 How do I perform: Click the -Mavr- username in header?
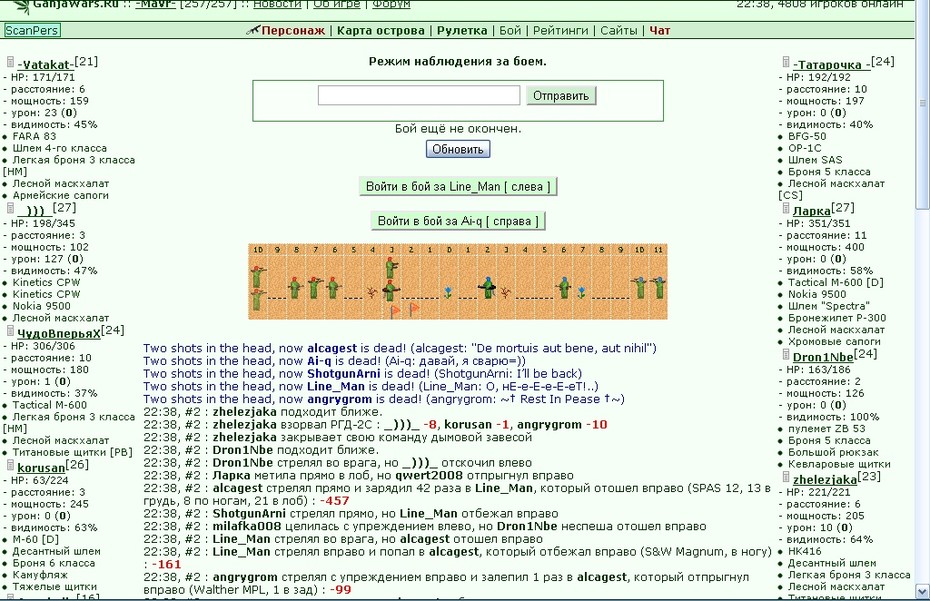click(155, 4)
